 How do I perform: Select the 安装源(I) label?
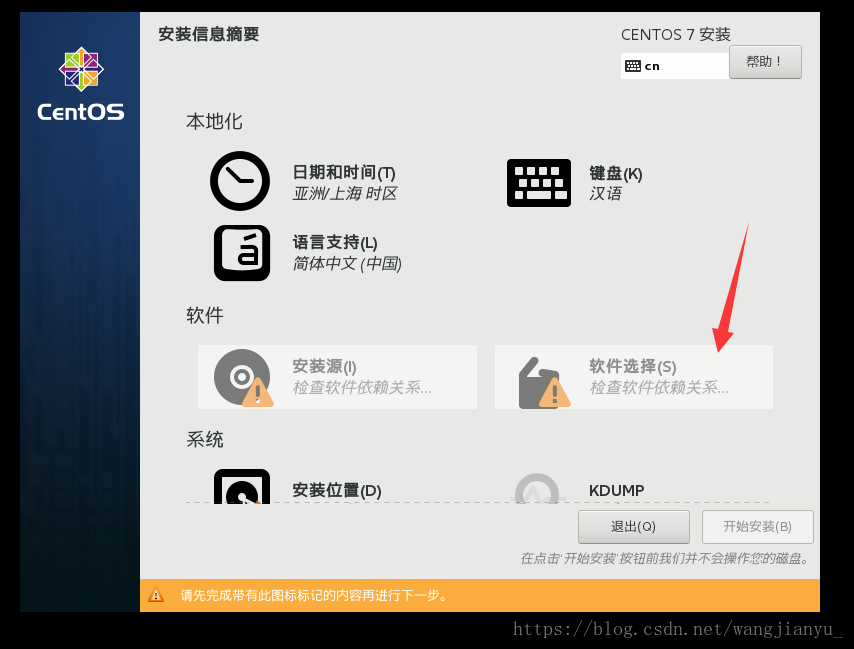[324, 366]
